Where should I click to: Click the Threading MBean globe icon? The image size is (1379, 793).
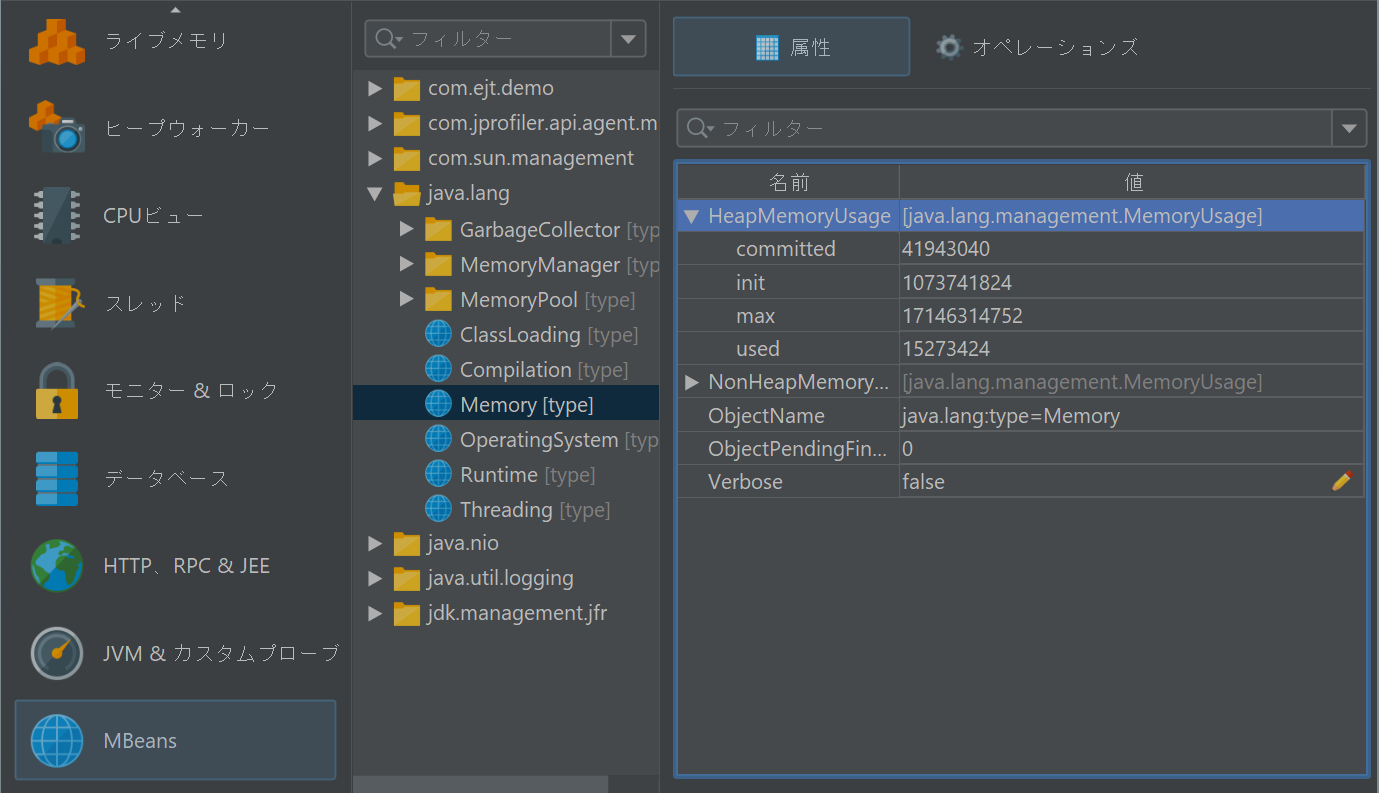[438, 509]
